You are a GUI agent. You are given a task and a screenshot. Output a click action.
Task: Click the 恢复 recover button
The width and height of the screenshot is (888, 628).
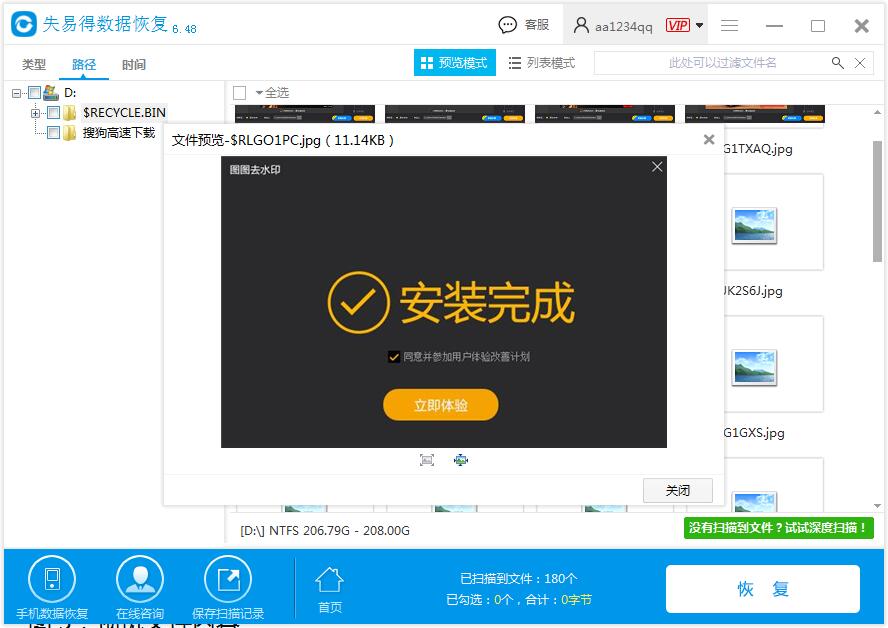(x=763, y=589)
